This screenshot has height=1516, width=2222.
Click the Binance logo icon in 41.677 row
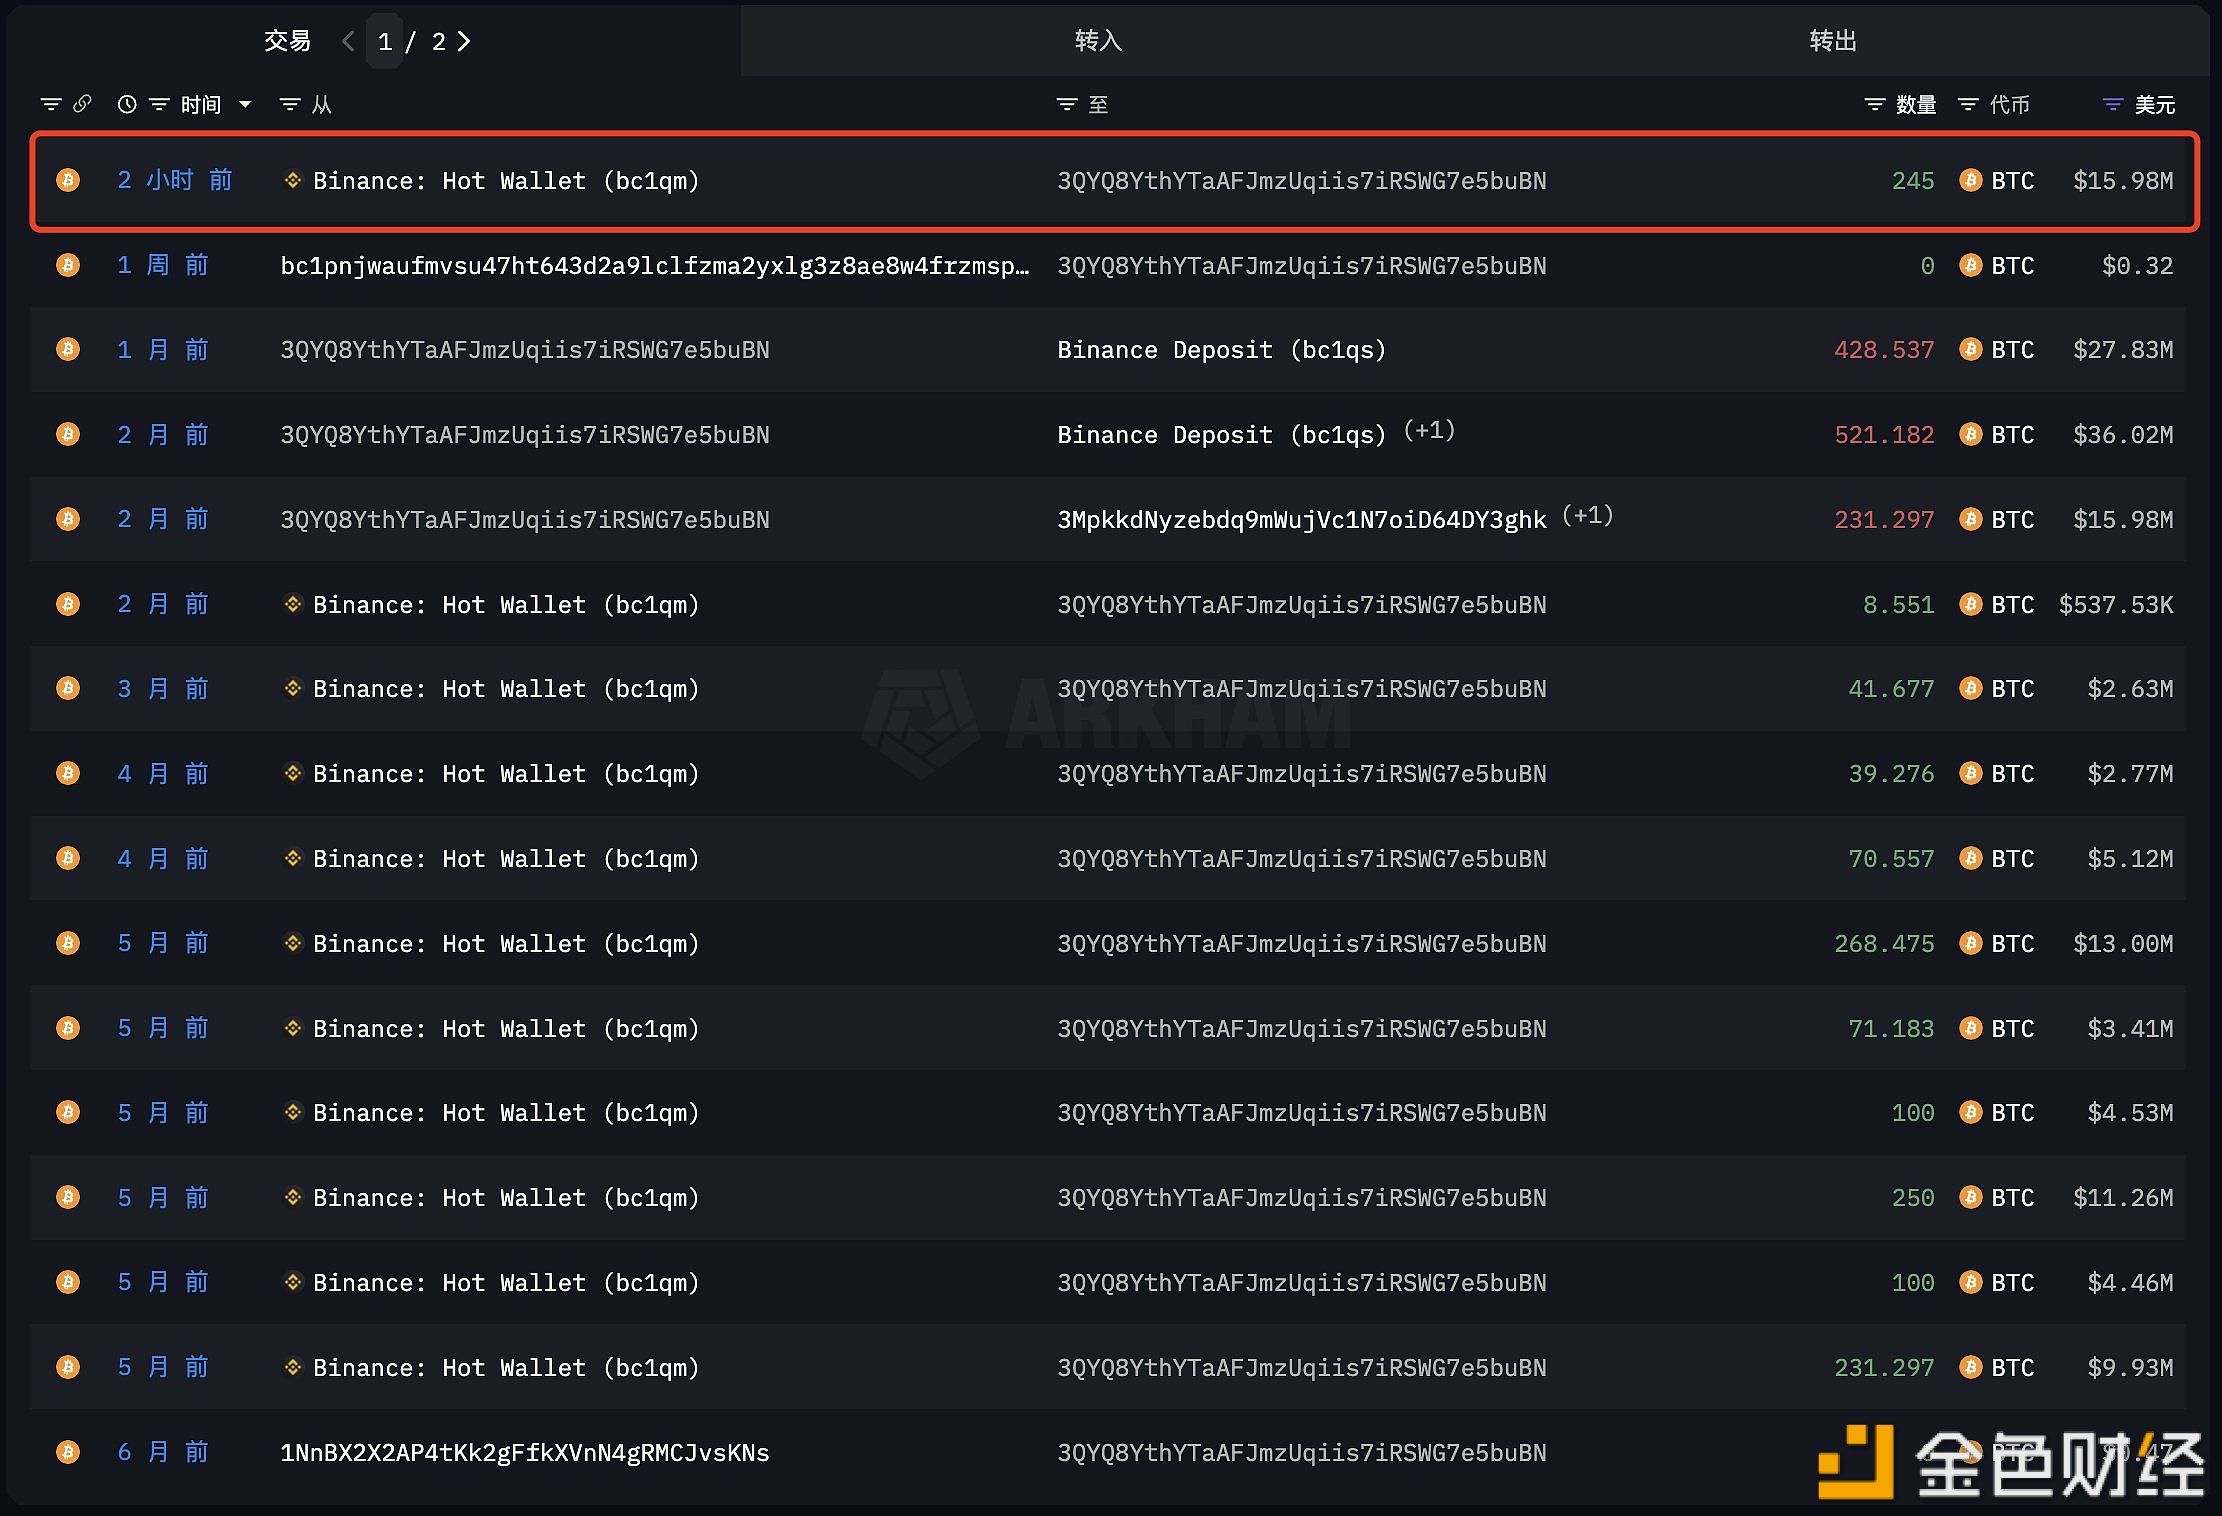[293, 688]
